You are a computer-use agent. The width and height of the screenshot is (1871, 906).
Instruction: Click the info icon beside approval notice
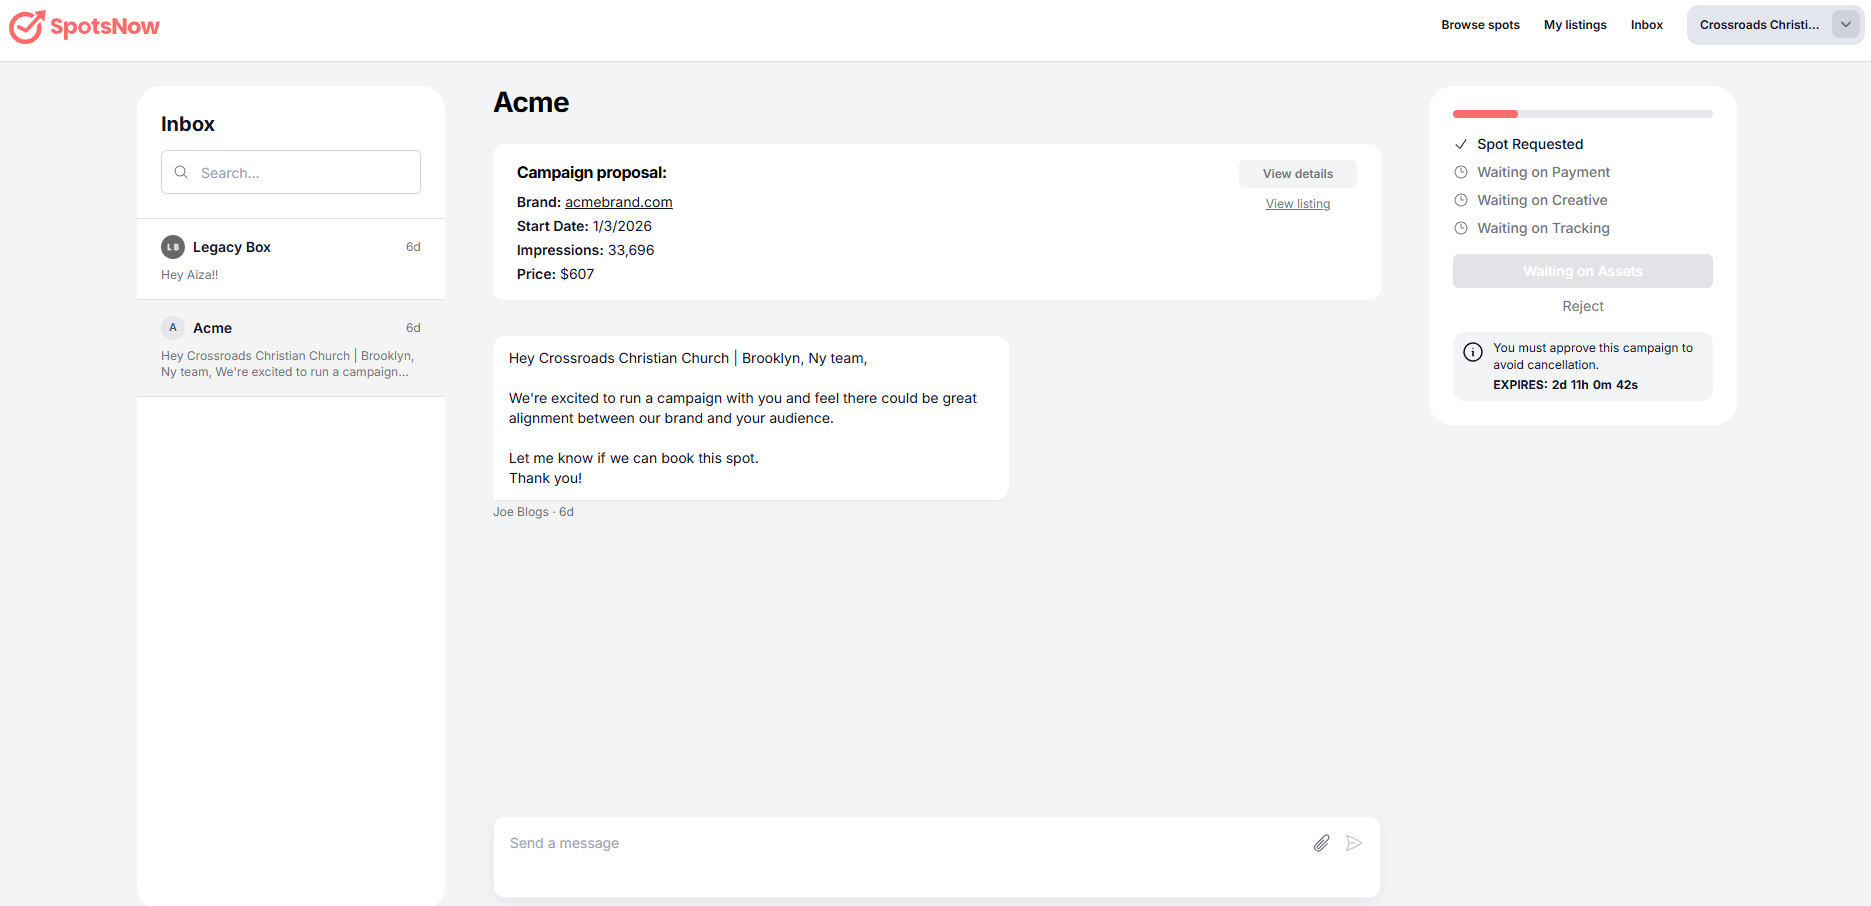(1473, 352)
